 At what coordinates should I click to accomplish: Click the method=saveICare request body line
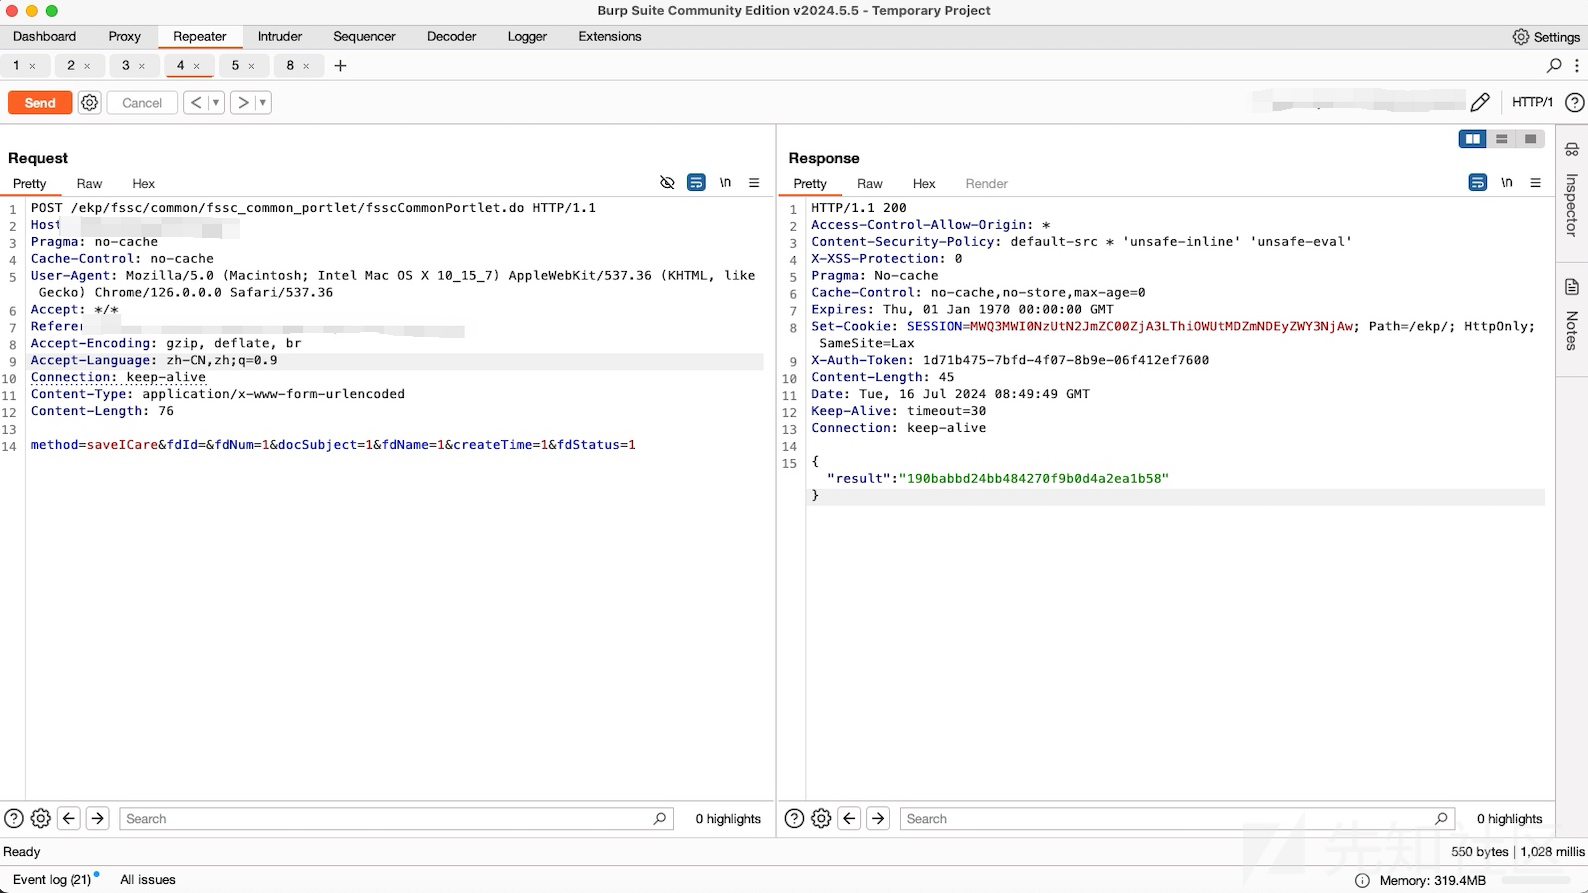[x=333, y=445]
